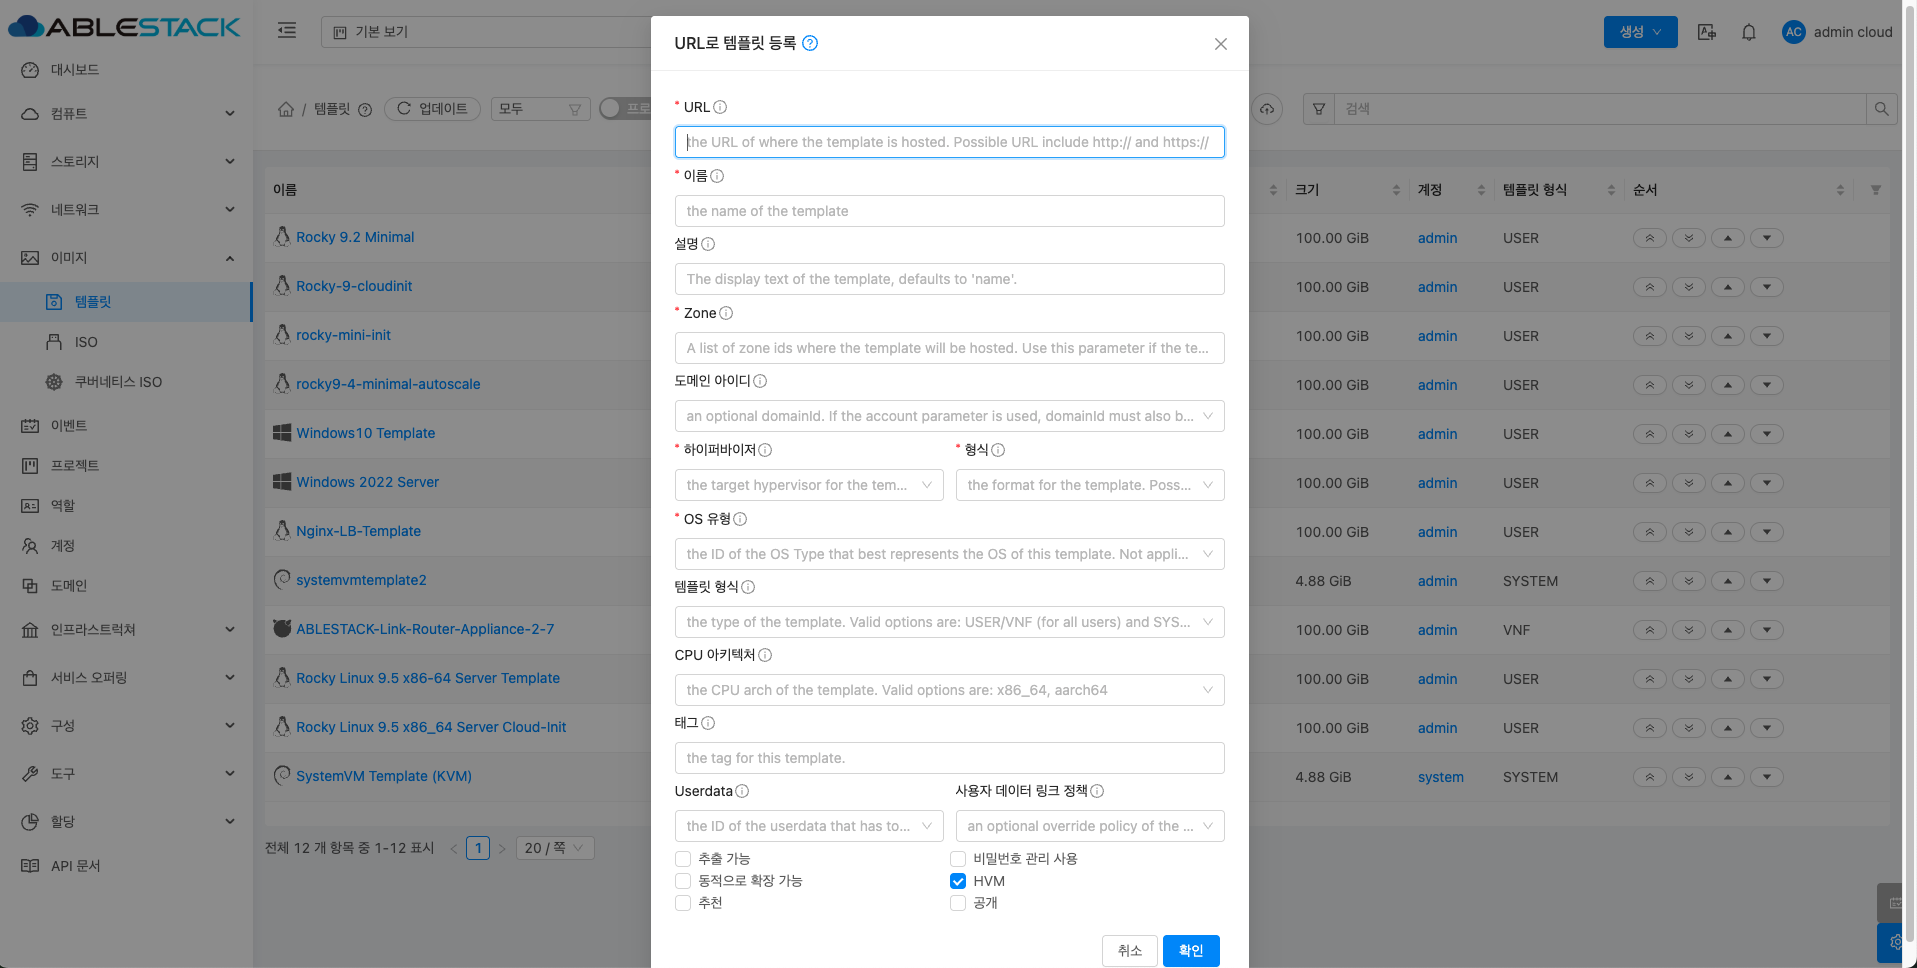Click the URL field info icon
Viewport: 1917px width, 968px height.
720,107
